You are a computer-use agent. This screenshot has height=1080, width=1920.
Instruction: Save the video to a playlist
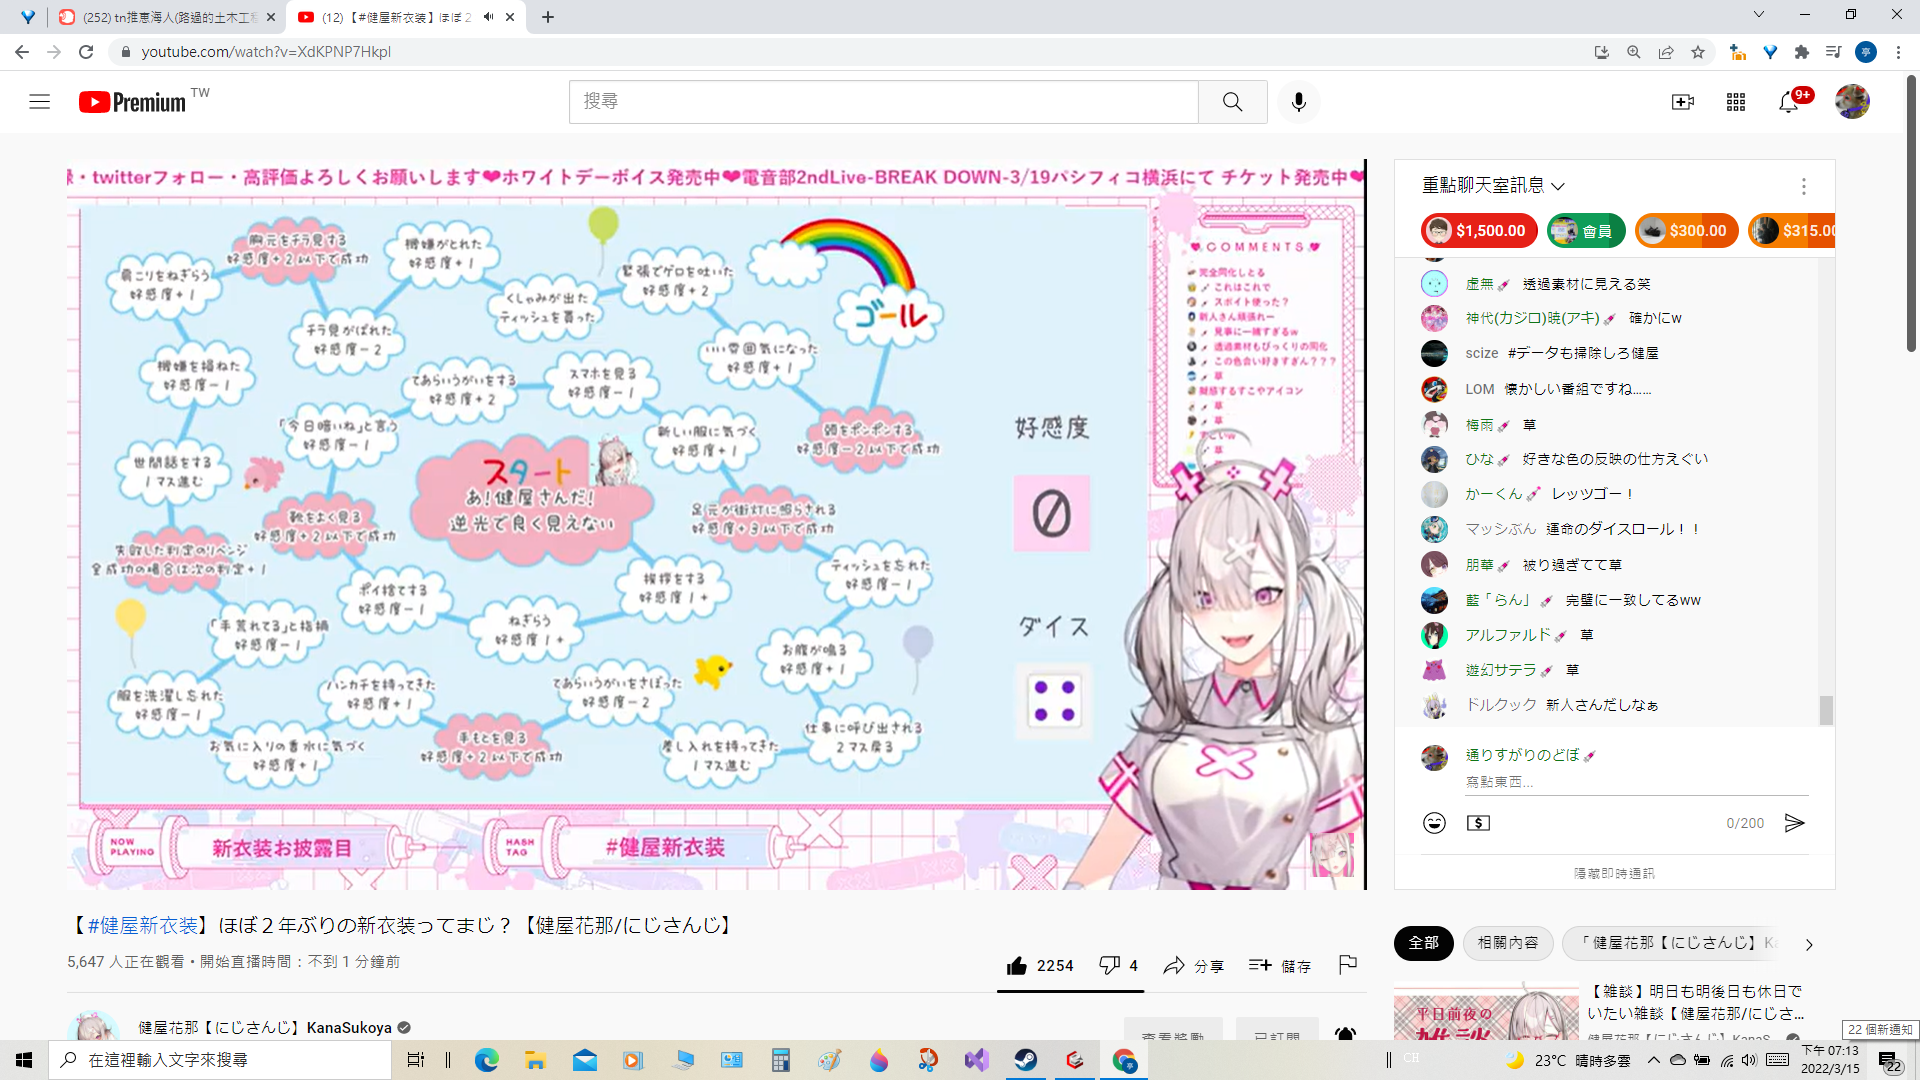tap(1280, 965)
